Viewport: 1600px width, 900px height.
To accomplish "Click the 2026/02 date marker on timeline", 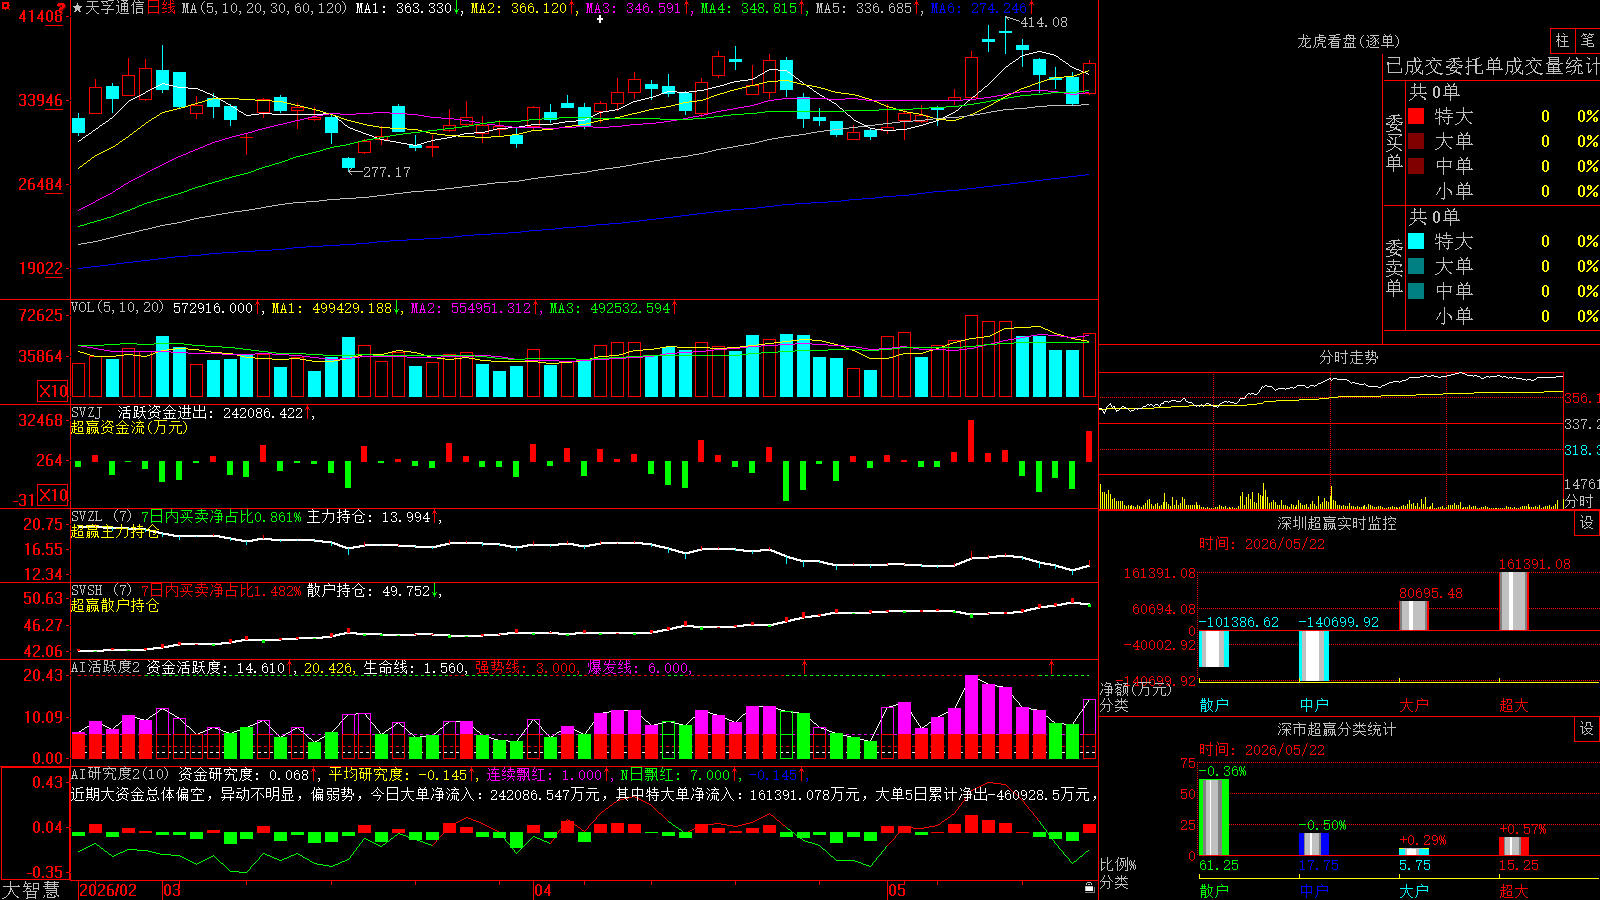I will click(x=108, y=890).
